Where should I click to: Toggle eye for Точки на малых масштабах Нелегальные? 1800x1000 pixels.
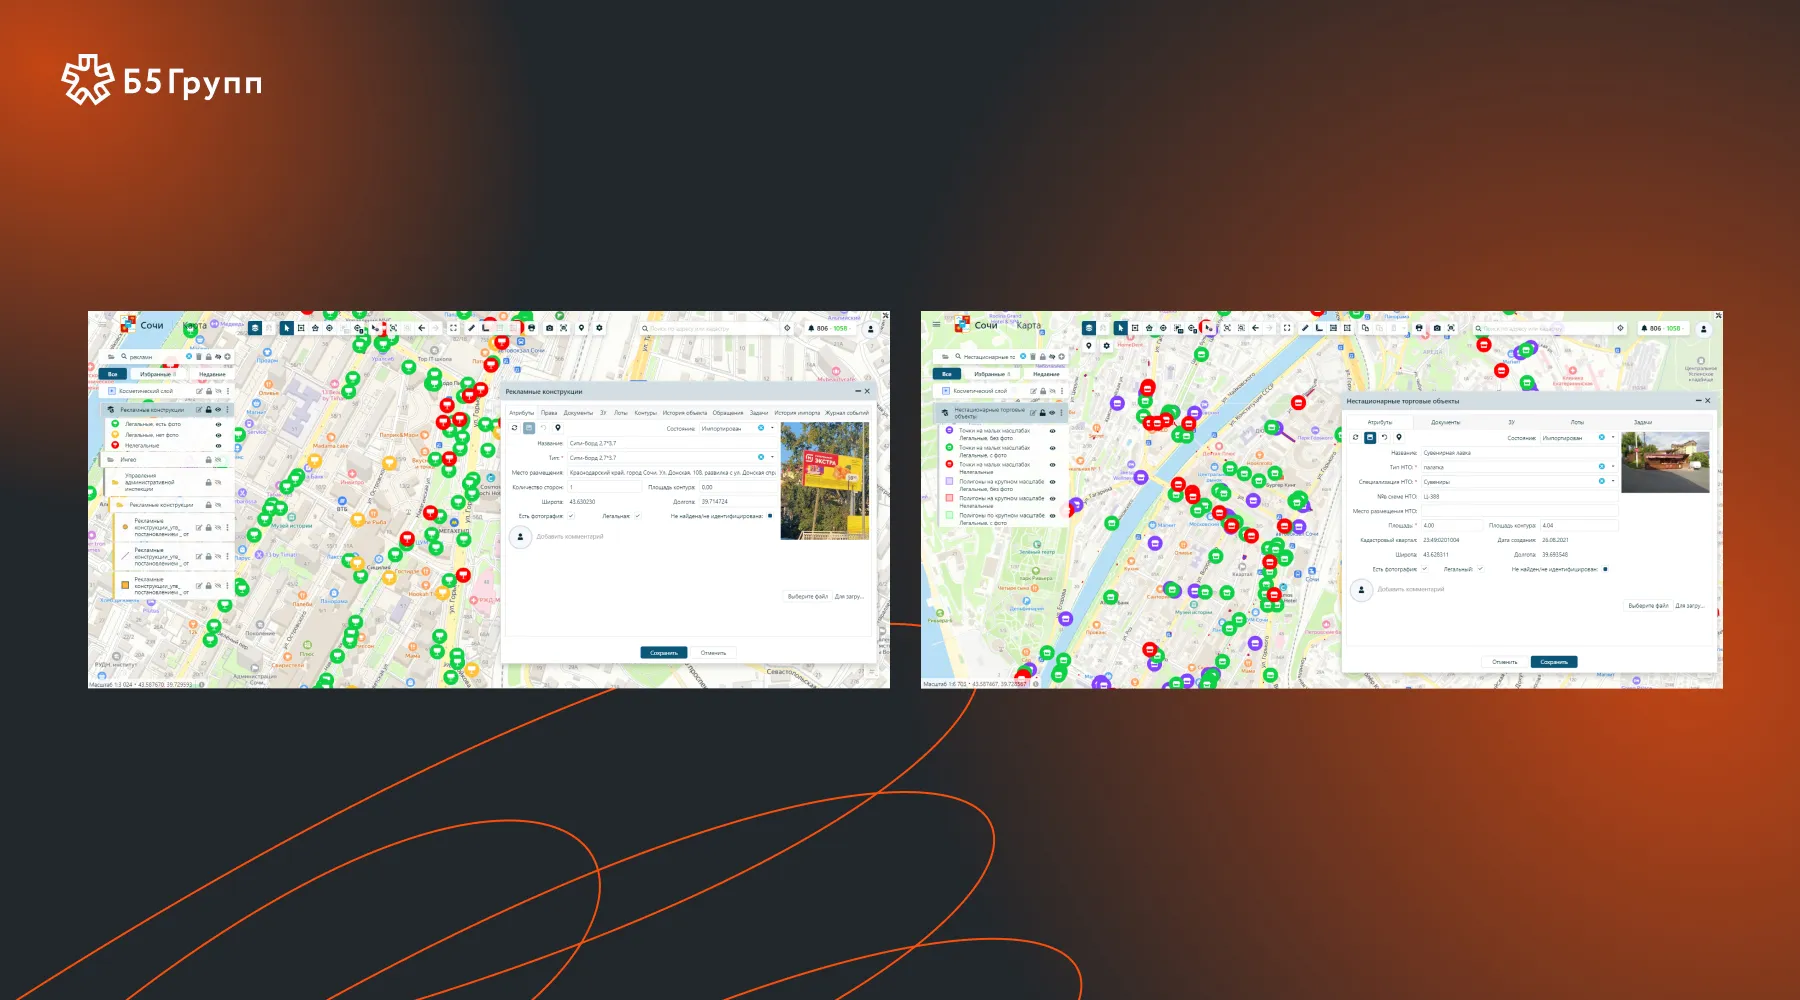click(1052, 465)
